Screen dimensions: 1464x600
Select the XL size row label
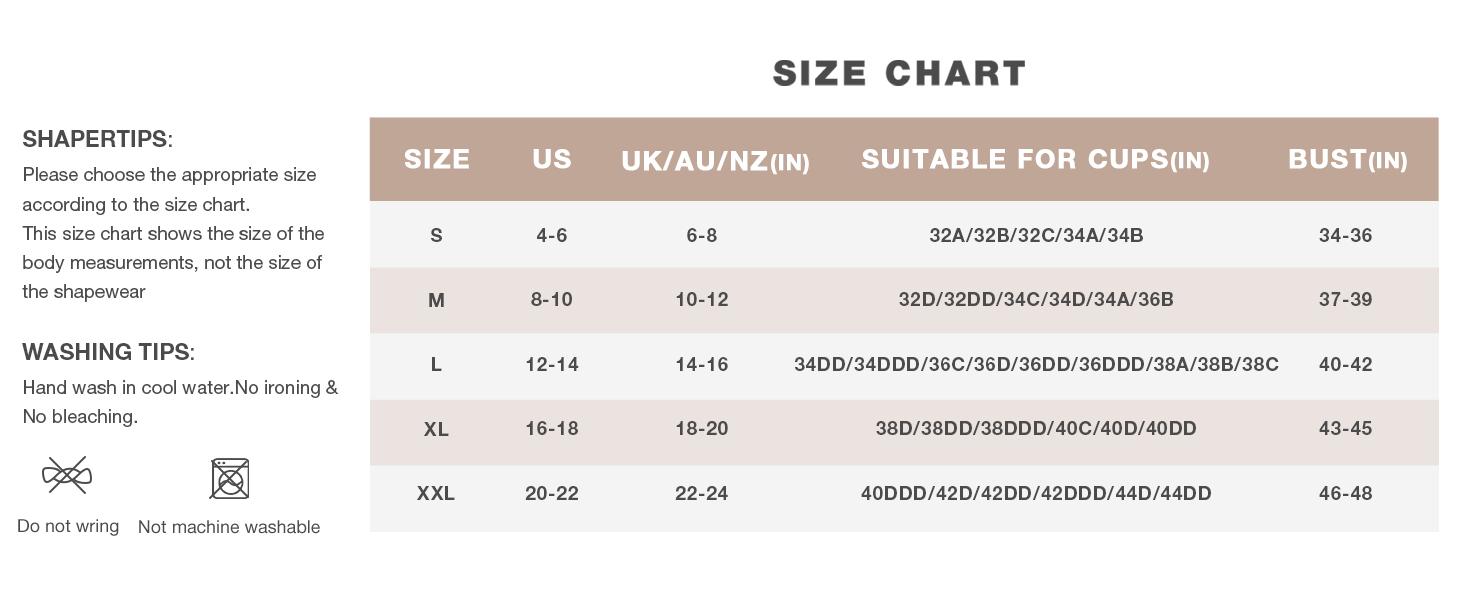pos(436,429)
